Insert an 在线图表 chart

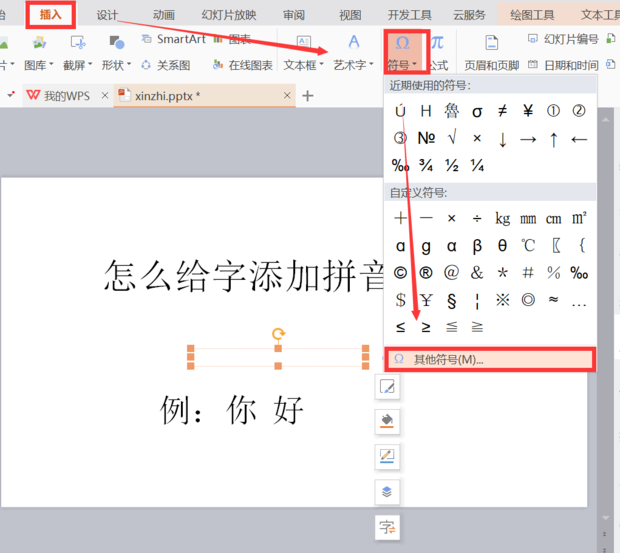tap(242, 65)
